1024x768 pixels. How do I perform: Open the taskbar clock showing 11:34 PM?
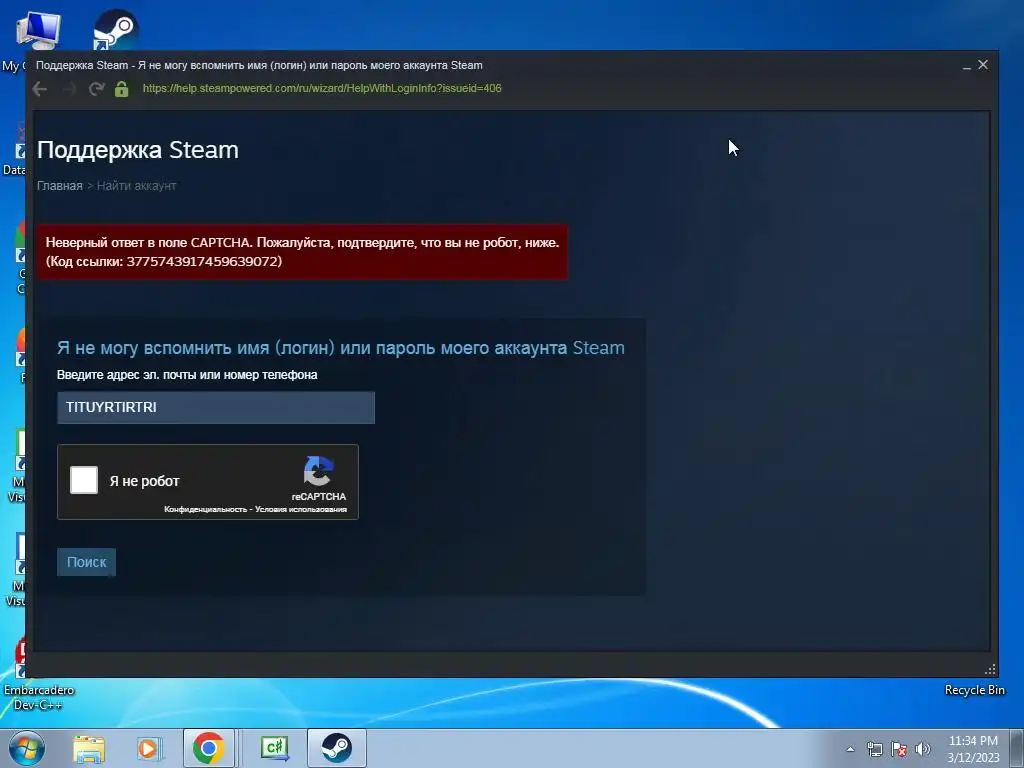pyautogui.click(x=973, y=748)
